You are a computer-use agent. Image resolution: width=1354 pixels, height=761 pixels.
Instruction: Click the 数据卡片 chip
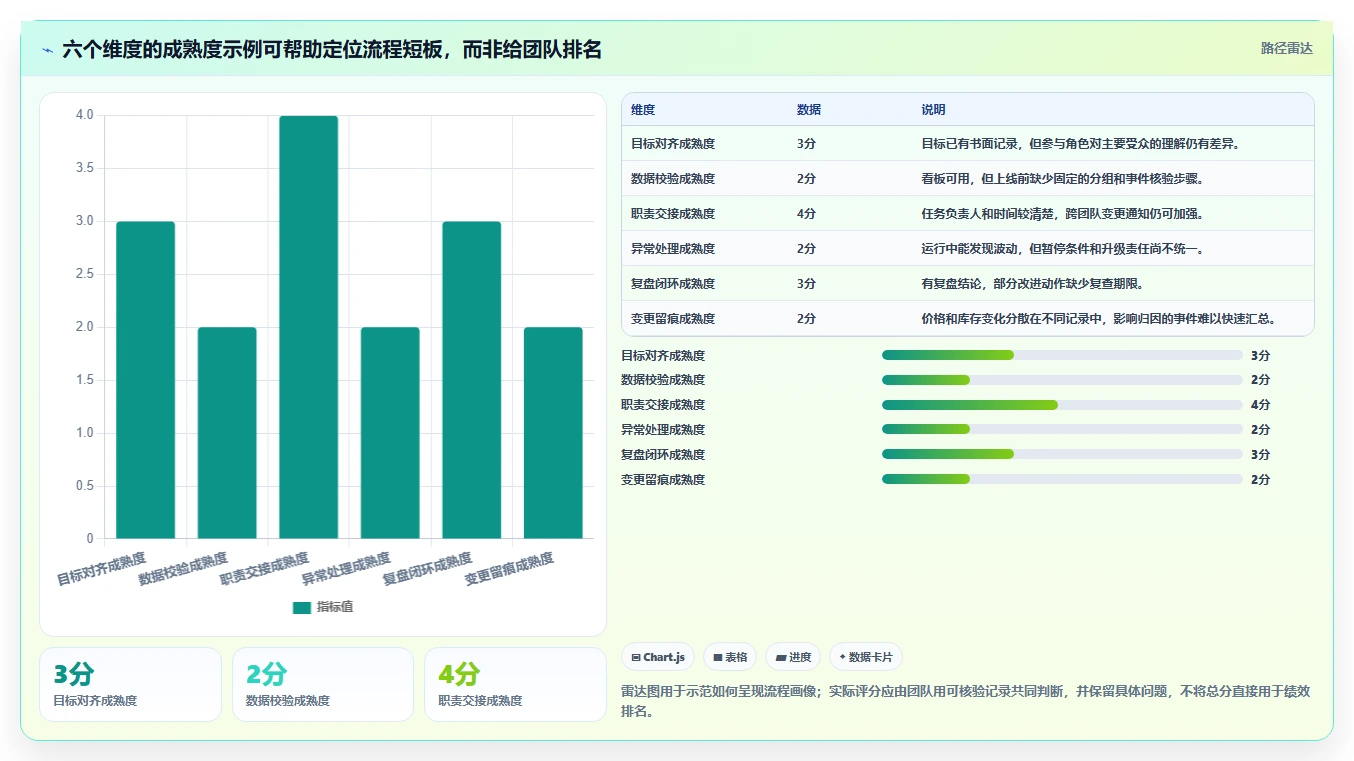click(866, 657)
